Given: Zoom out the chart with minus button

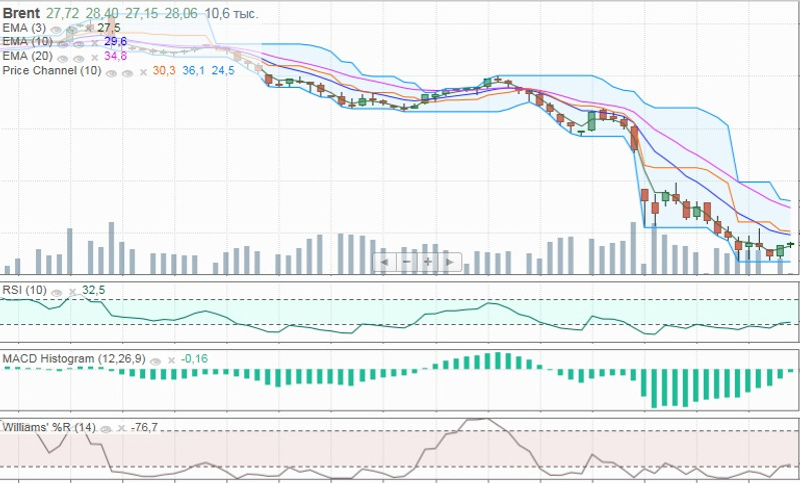Looking at the screenshot, I should point(407,262).
